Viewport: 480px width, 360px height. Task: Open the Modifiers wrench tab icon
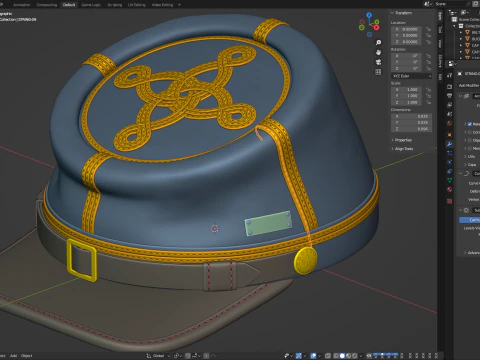[449, 144]
